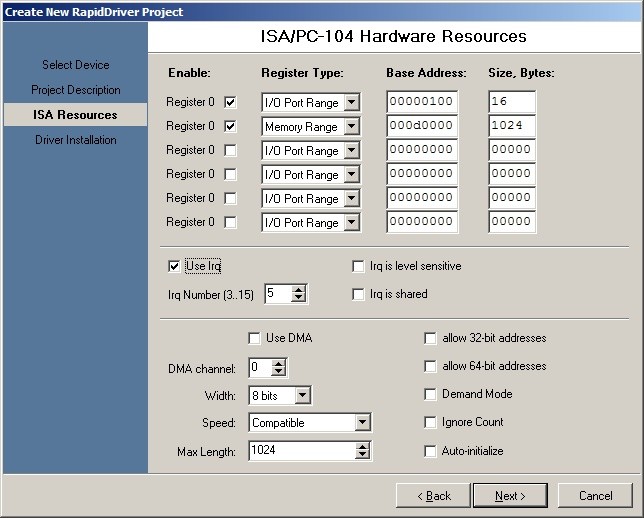
Task: Turn on Demand Mode
Action: (x=430, y=394)
